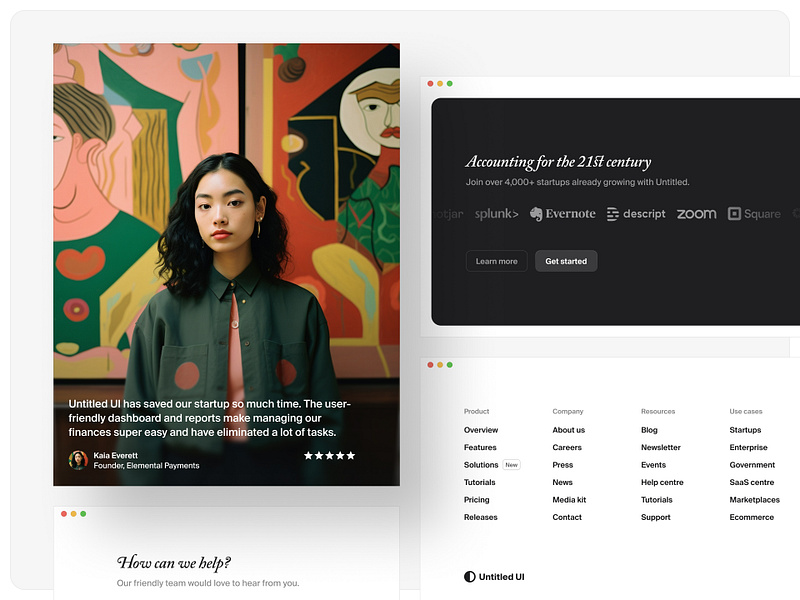Click the Learn more button

(496, 261)
